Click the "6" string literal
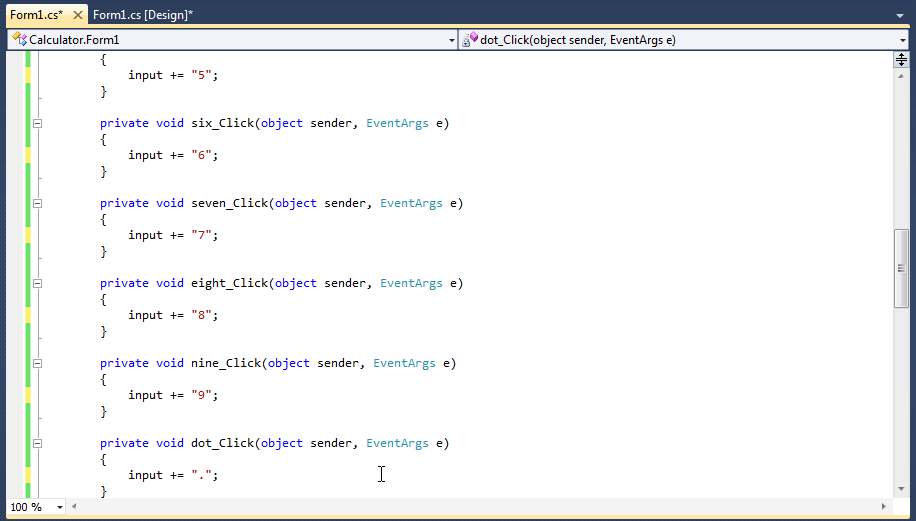 [201, 155]
